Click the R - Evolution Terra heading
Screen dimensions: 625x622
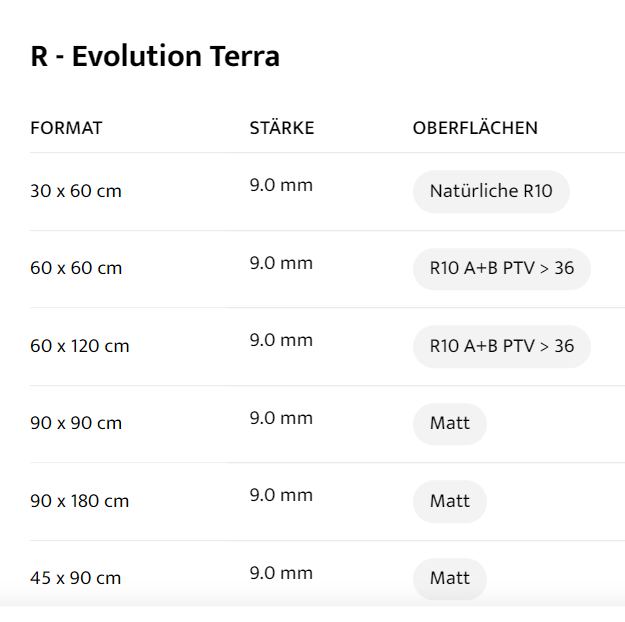click(x=155, y=57)
